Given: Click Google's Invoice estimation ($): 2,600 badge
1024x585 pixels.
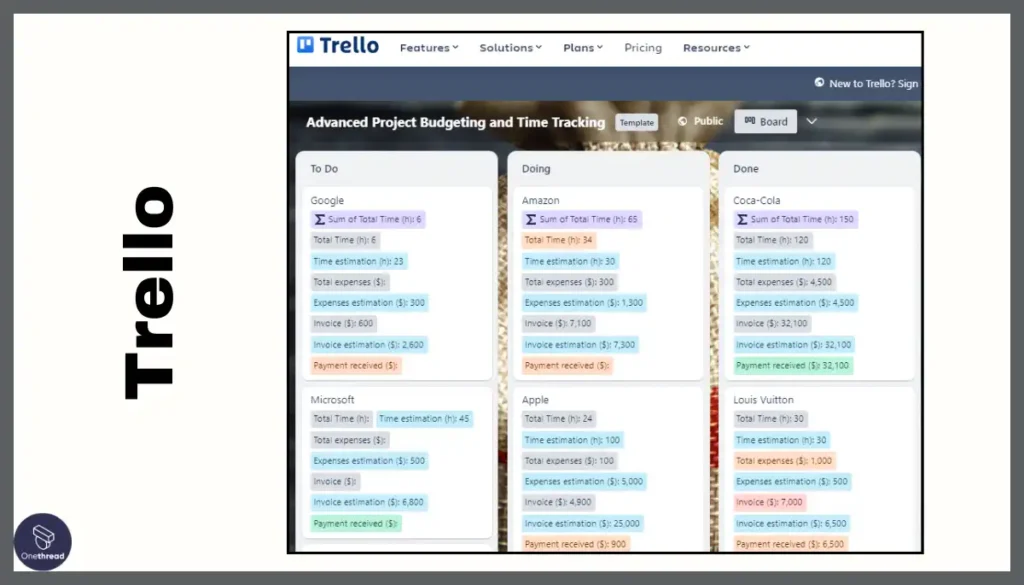Looking at the screenshot, I should click(368, 345).
